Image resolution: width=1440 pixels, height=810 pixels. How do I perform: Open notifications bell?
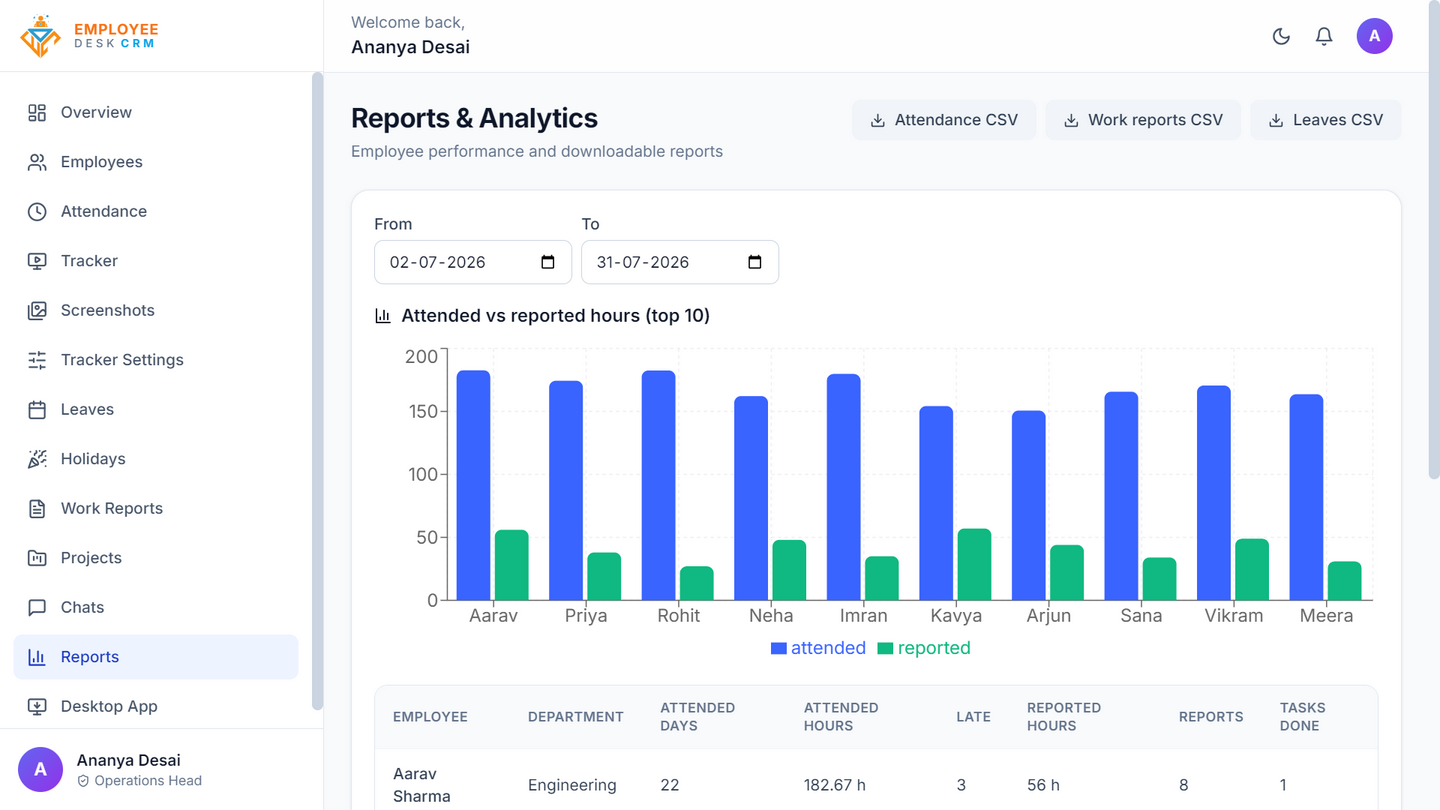coord(1324,37)
